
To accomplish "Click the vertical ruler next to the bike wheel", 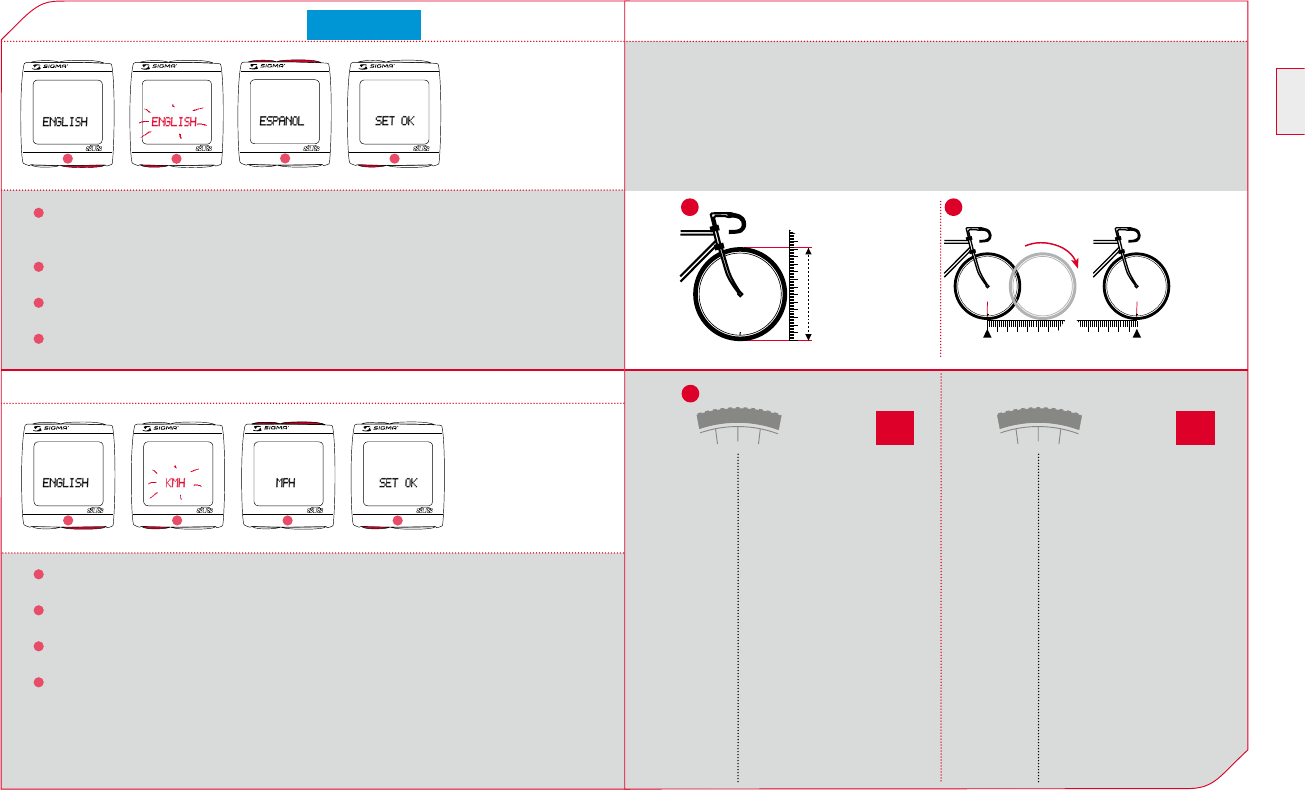I will coord(796,286).
